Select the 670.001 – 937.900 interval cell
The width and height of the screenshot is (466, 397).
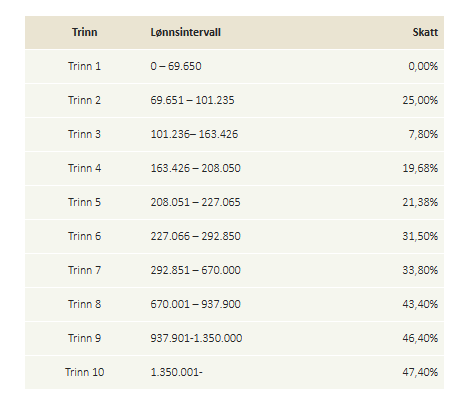click(195, 304)
